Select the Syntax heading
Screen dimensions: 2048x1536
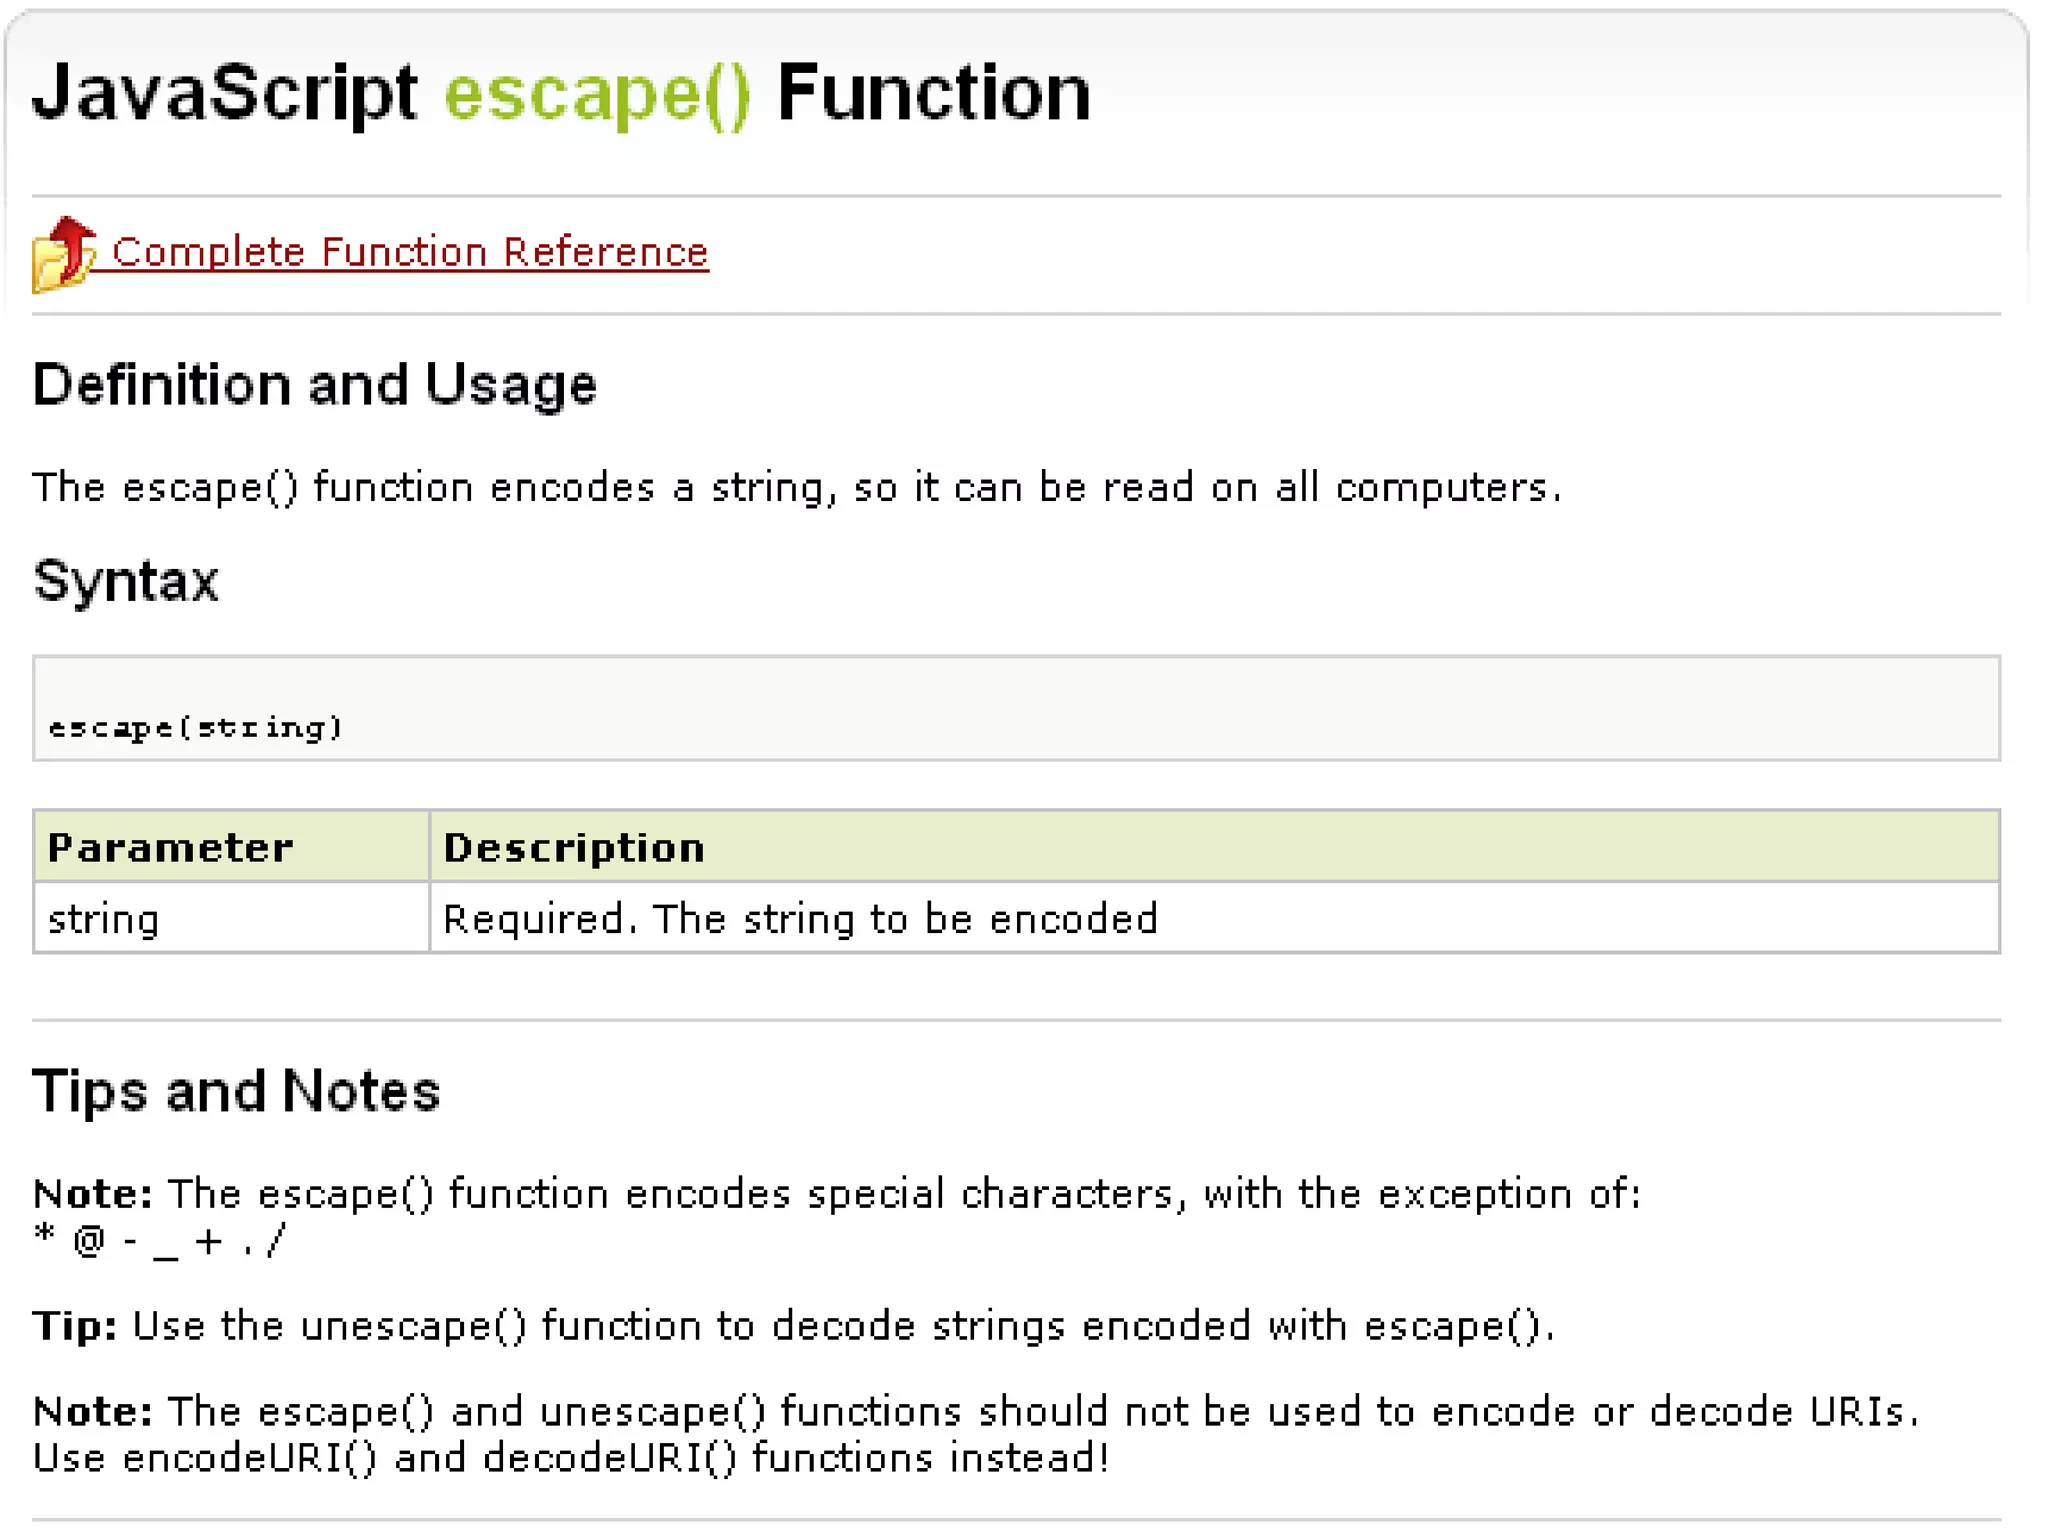tap(126, 581)
